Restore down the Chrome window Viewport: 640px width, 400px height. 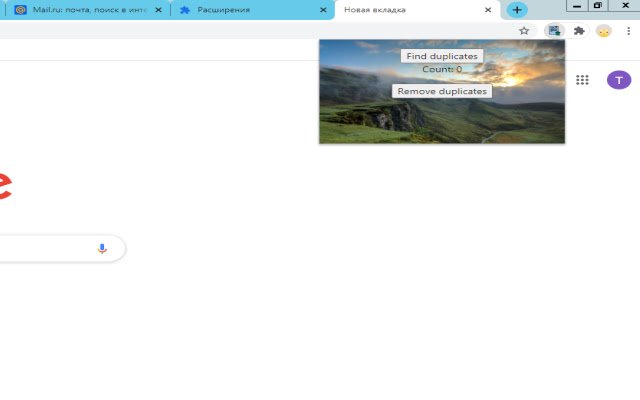coord(598,6)
